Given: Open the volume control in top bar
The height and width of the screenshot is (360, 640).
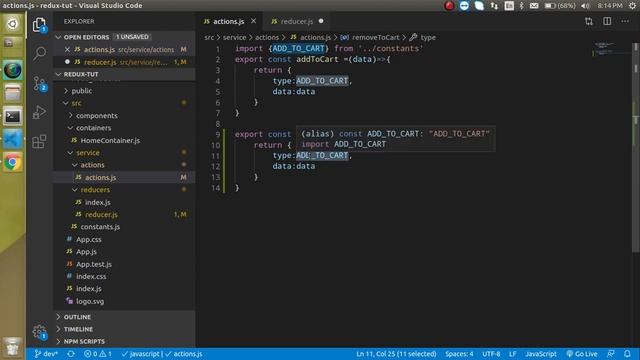Looking at the screenshot, I should pos(586,6).
